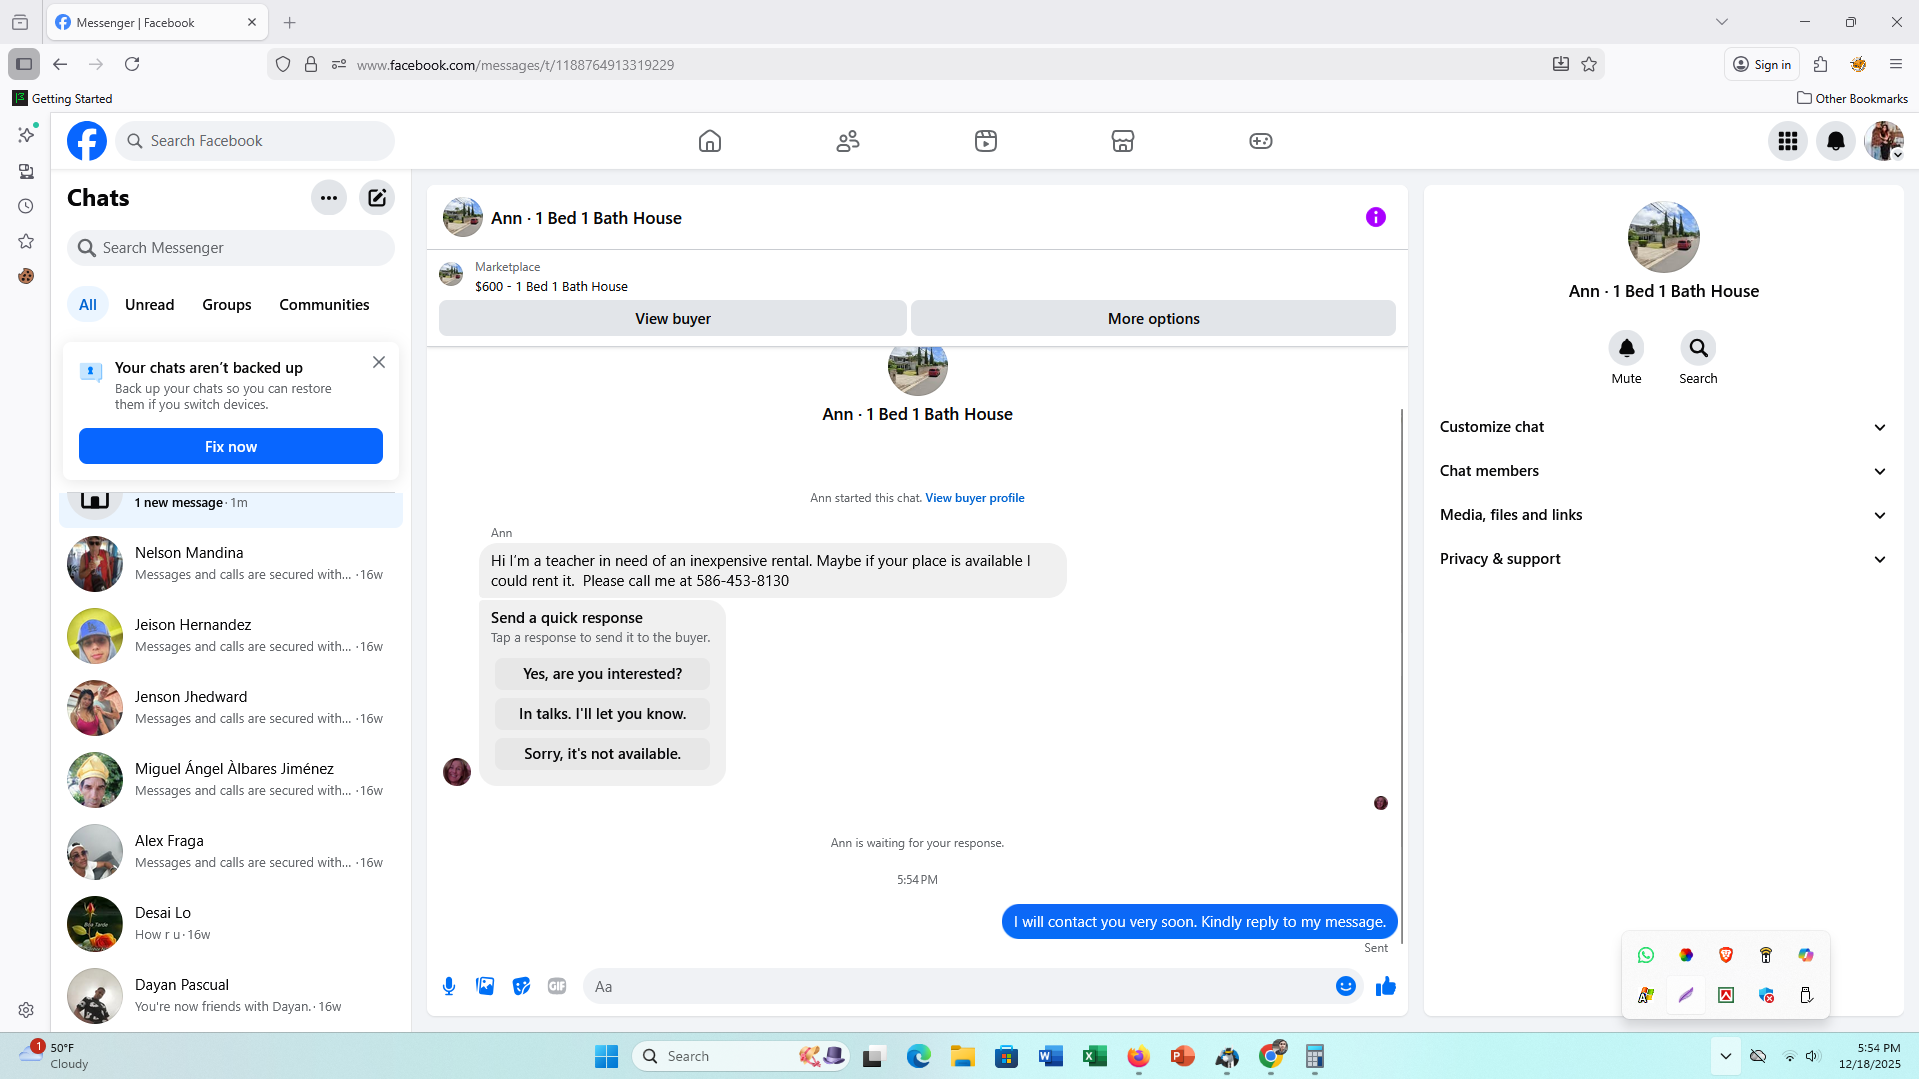This screenshot has height=1079, width=1919.
Task: Open the browser Extensions puzzle icon
Action: (x=1820, y=64)
